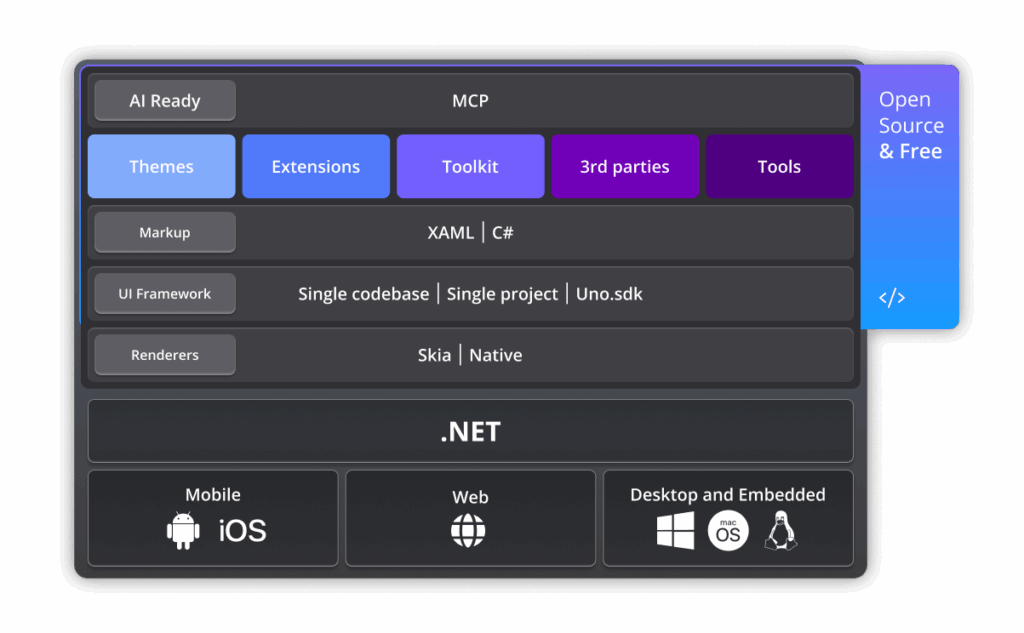Click the UI Framework label

coord(165,294)
